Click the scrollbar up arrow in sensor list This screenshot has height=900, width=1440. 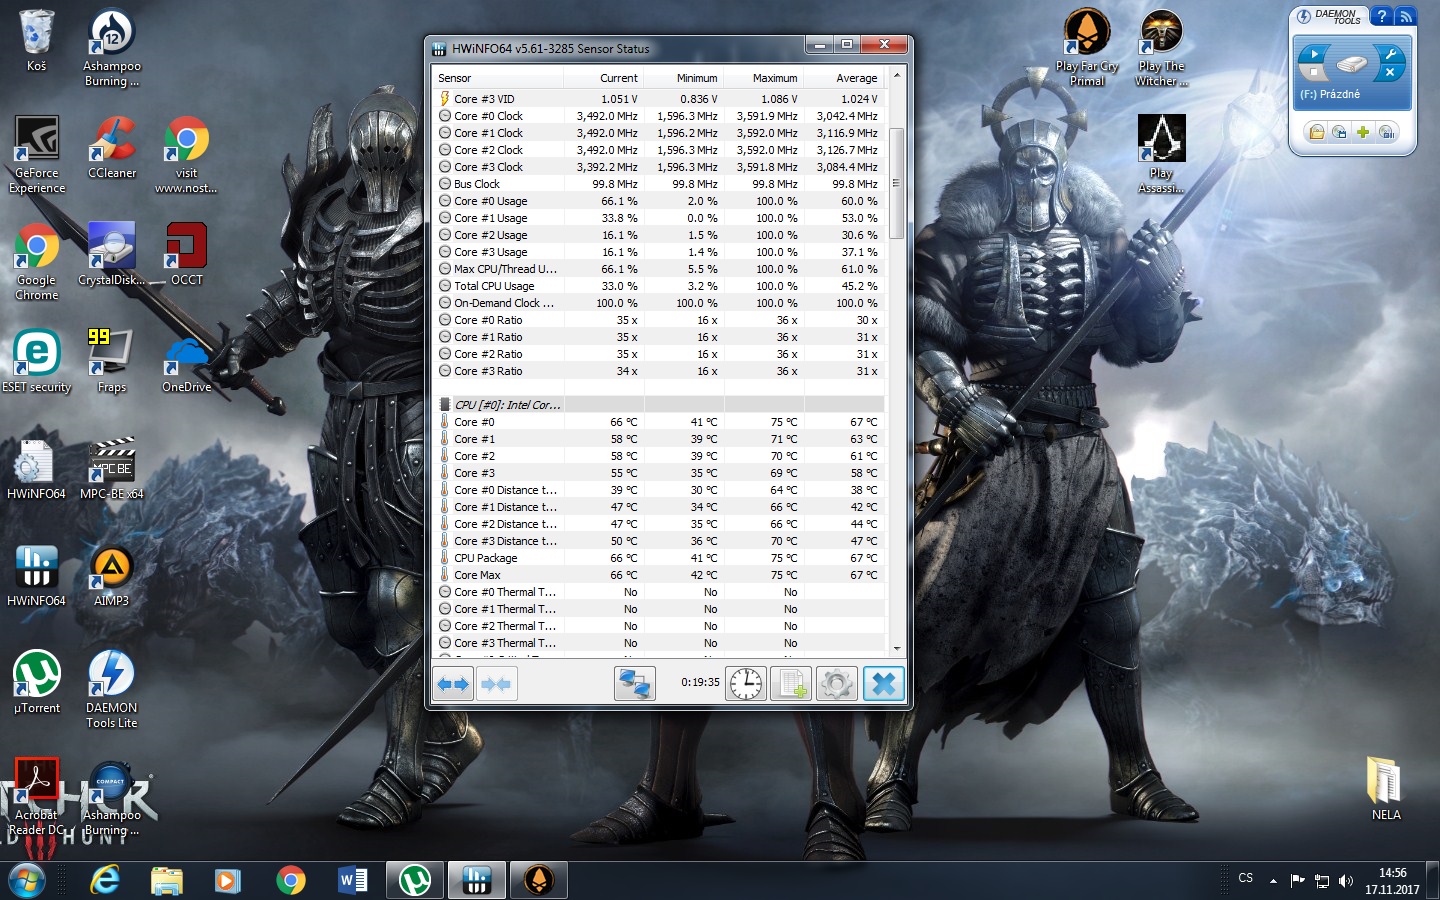[896, 76]
